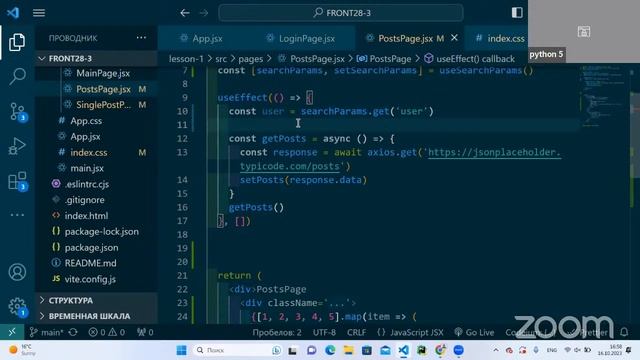Image resolution: width=640 pixels, height=360 pixels.
Task: Click the lesson-1 breadcrumb
Action: [186, 59]
